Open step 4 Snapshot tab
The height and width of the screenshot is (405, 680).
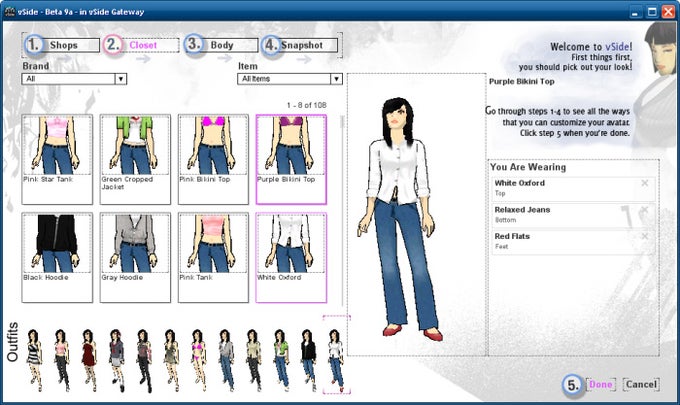pyautogui.click(x=299, y=45)
